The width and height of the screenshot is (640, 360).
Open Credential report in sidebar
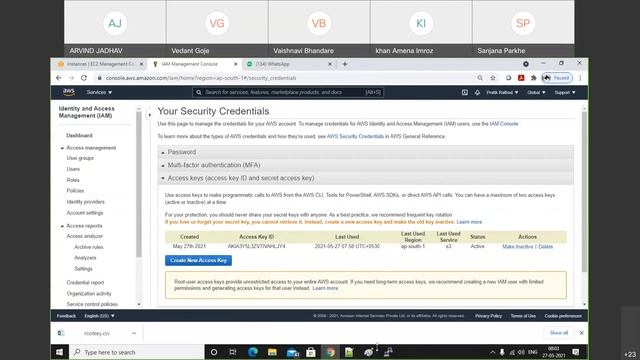[x=85, y=282]
